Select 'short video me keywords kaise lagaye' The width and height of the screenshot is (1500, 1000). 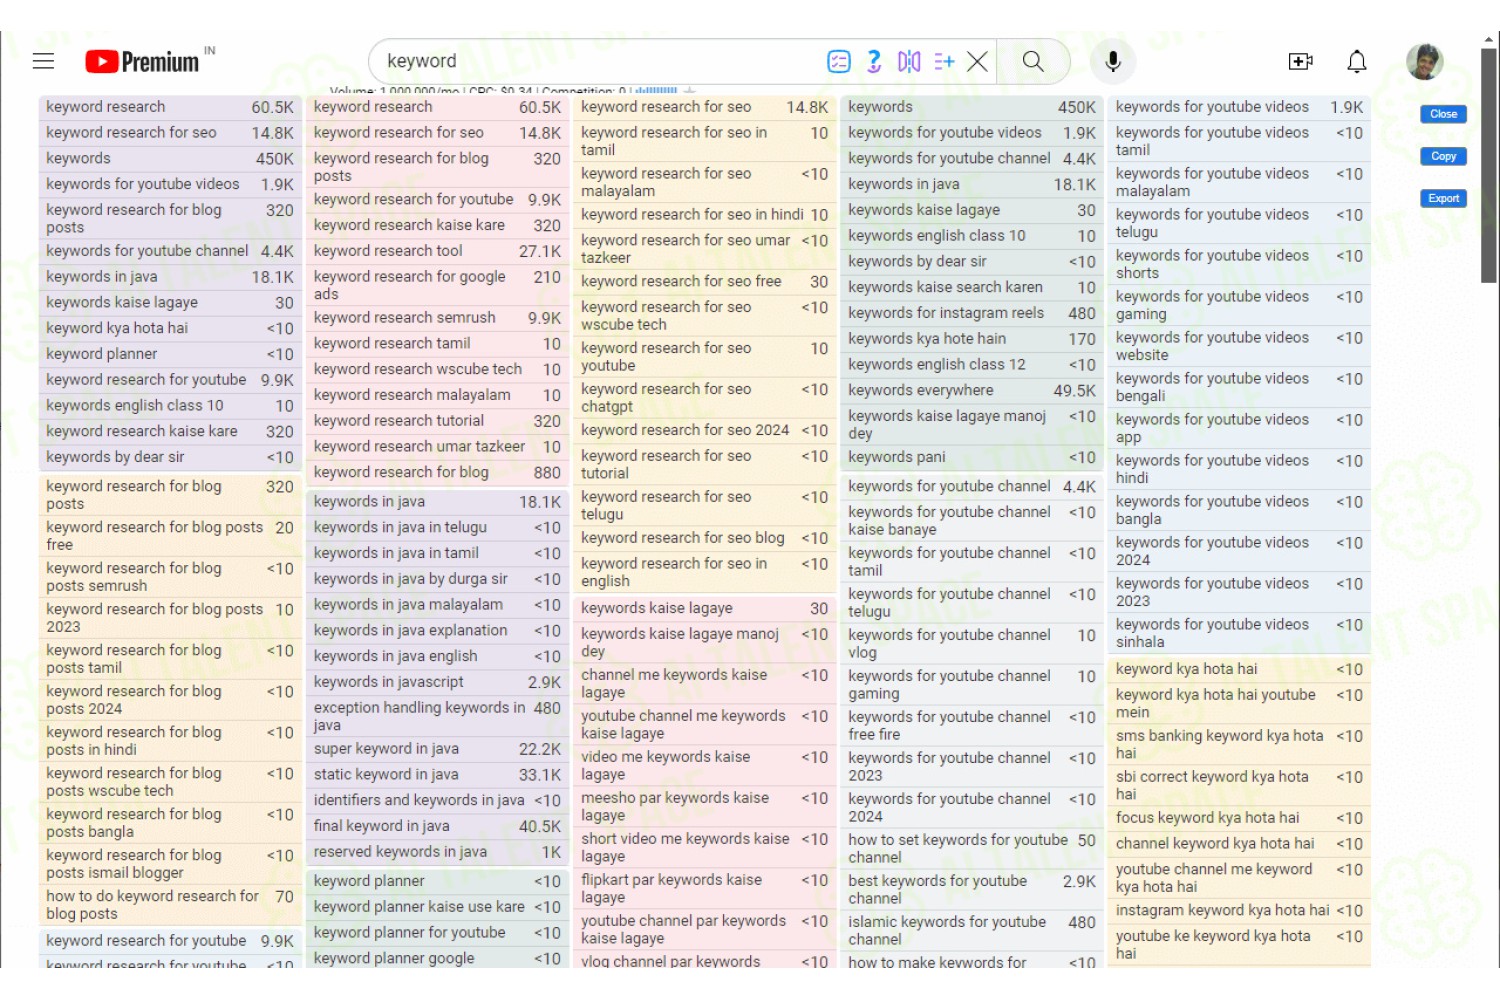click(704, 848)
